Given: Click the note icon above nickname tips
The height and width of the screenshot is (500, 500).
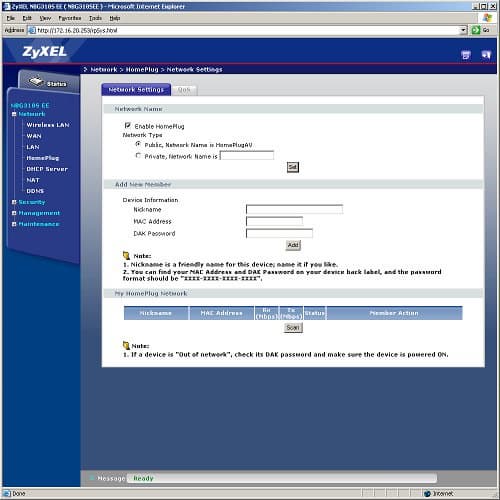Looking at the screenshot, I should (x=126, y=256).
